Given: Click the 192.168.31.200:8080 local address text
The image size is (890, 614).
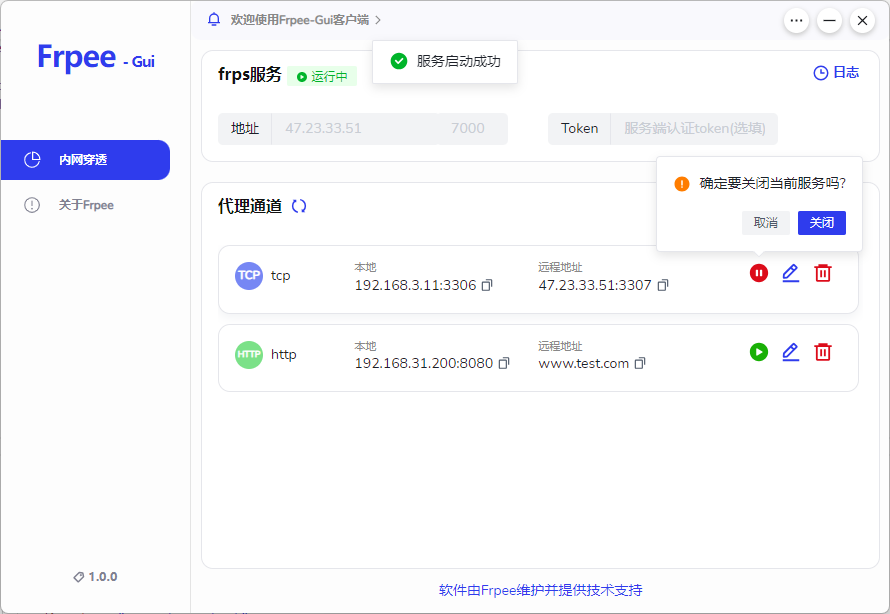Looking at the screenshot, I should pos(424,363).
